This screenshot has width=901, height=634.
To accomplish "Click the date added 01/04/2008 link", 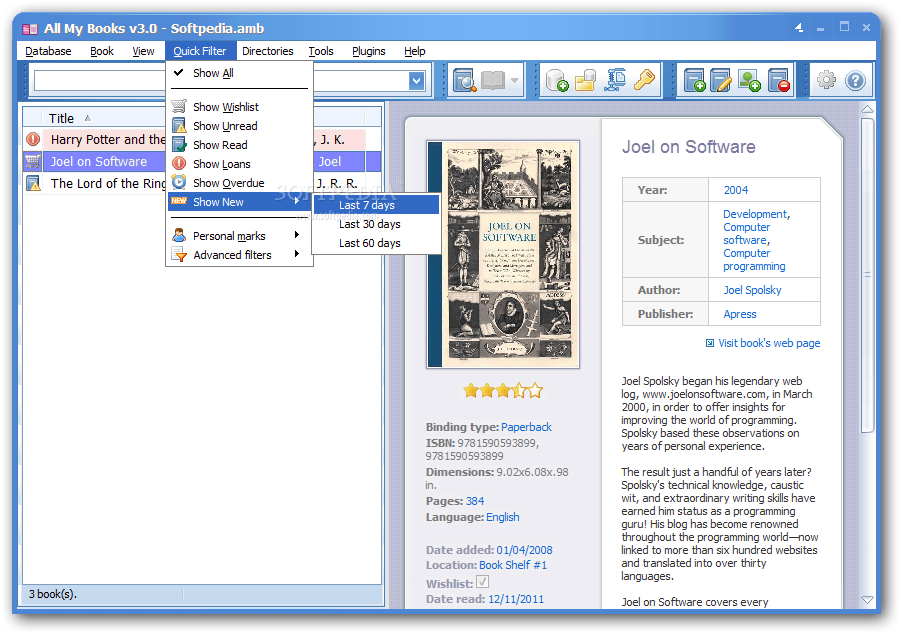I will [x=525, y=550].
